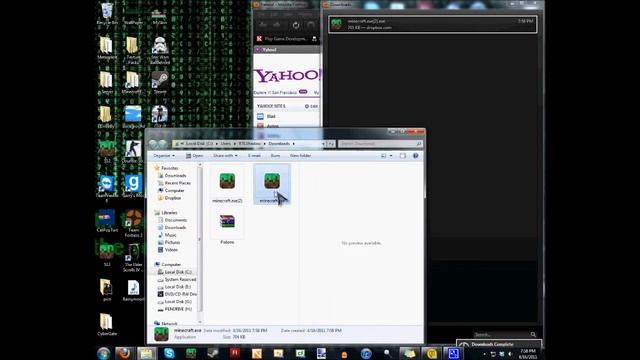Open the Elder Scrolls IV desktop shortcut
Image resolution: width=640 pixels, height=360 pixels.
133,258
